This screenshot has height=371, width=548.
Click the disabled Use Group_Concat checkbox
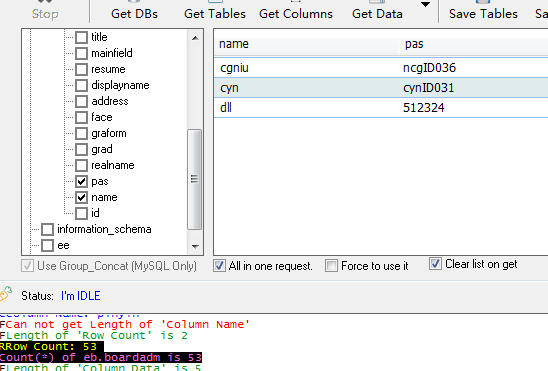click(x=27, y=266)
